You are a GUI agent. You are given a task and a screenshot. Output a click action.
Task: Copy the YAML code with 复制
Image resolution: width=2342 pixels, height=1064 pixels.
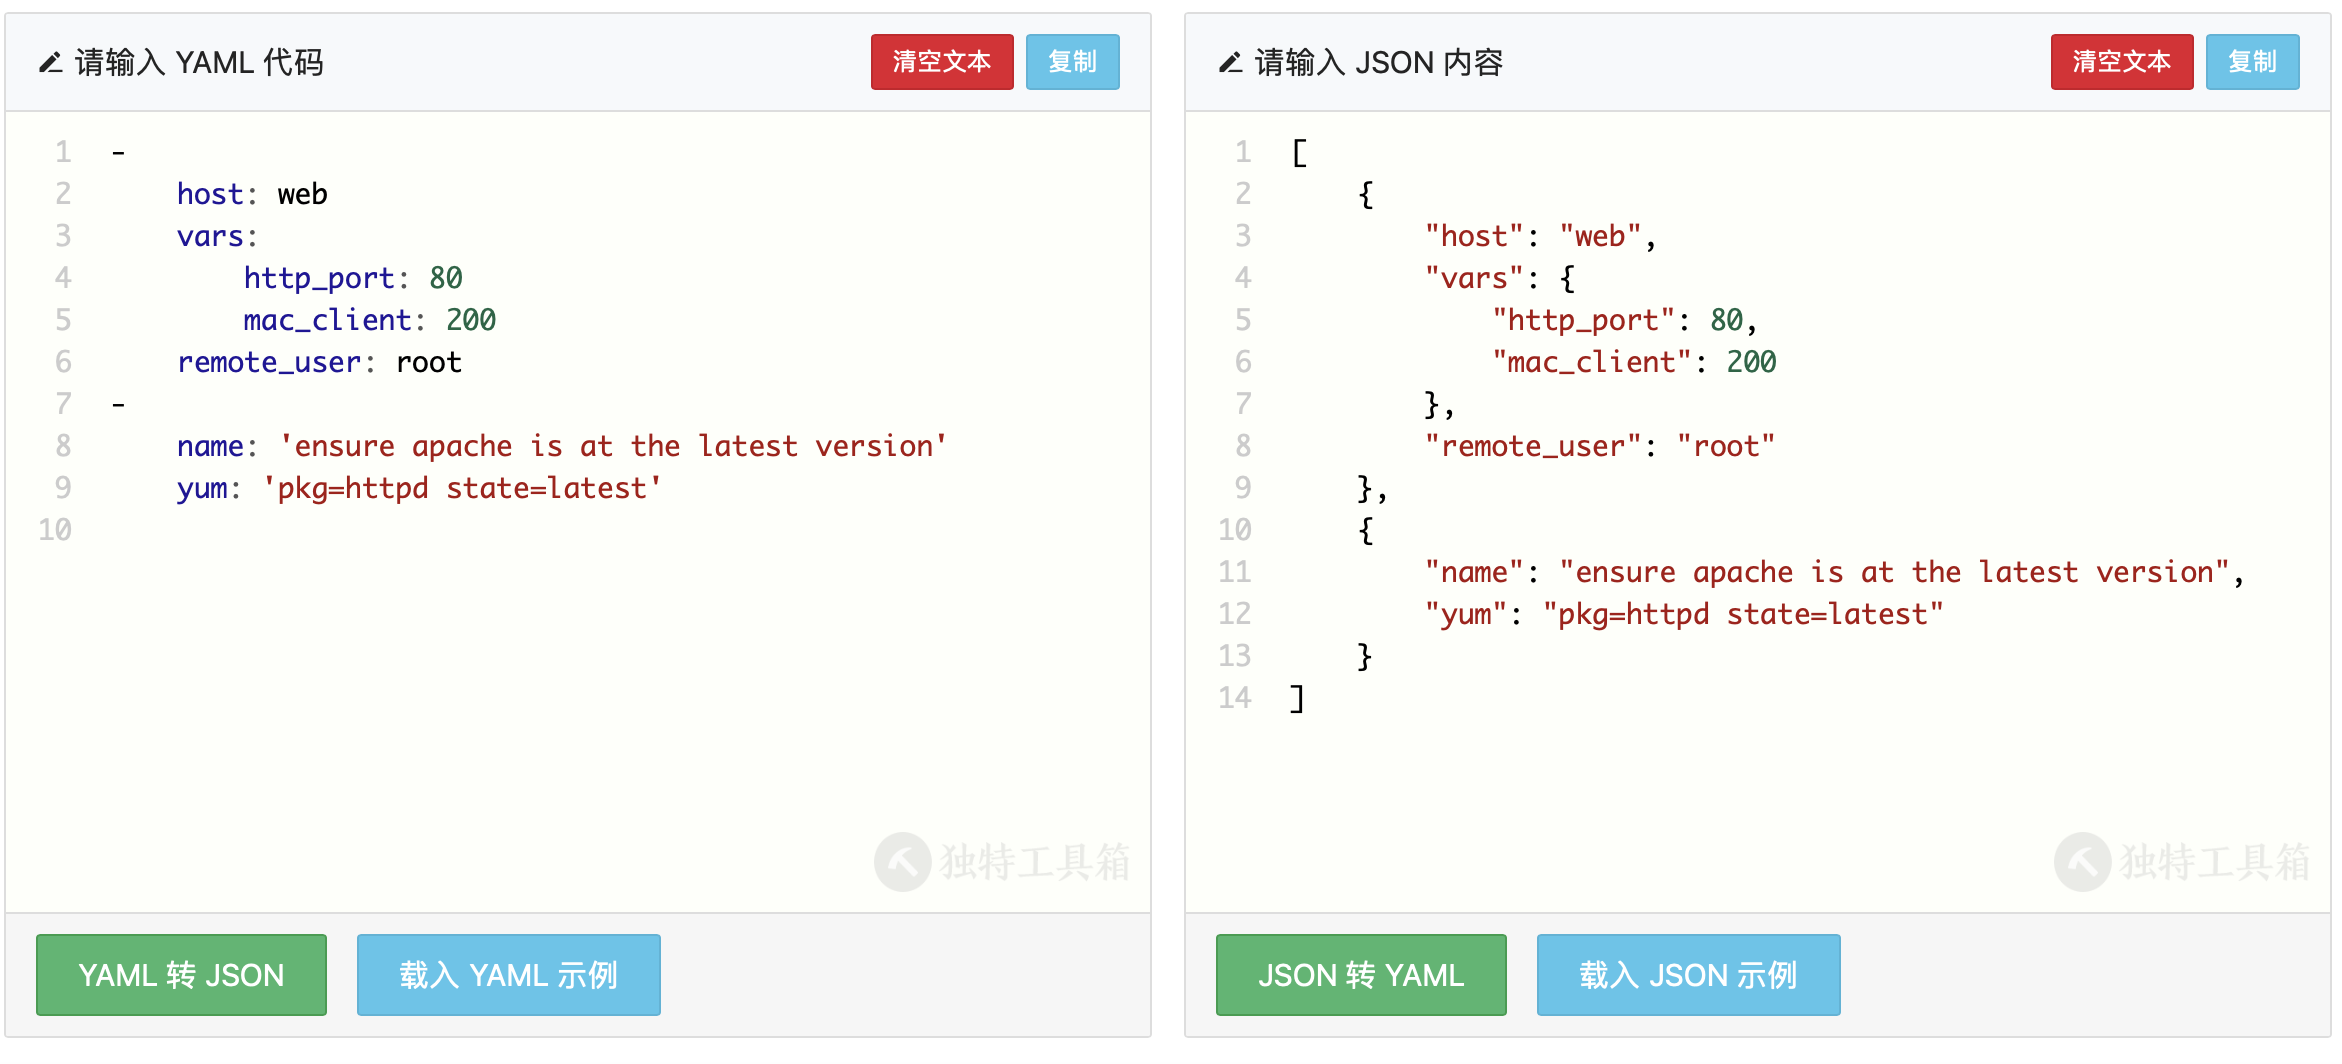tap(1072, 62)
